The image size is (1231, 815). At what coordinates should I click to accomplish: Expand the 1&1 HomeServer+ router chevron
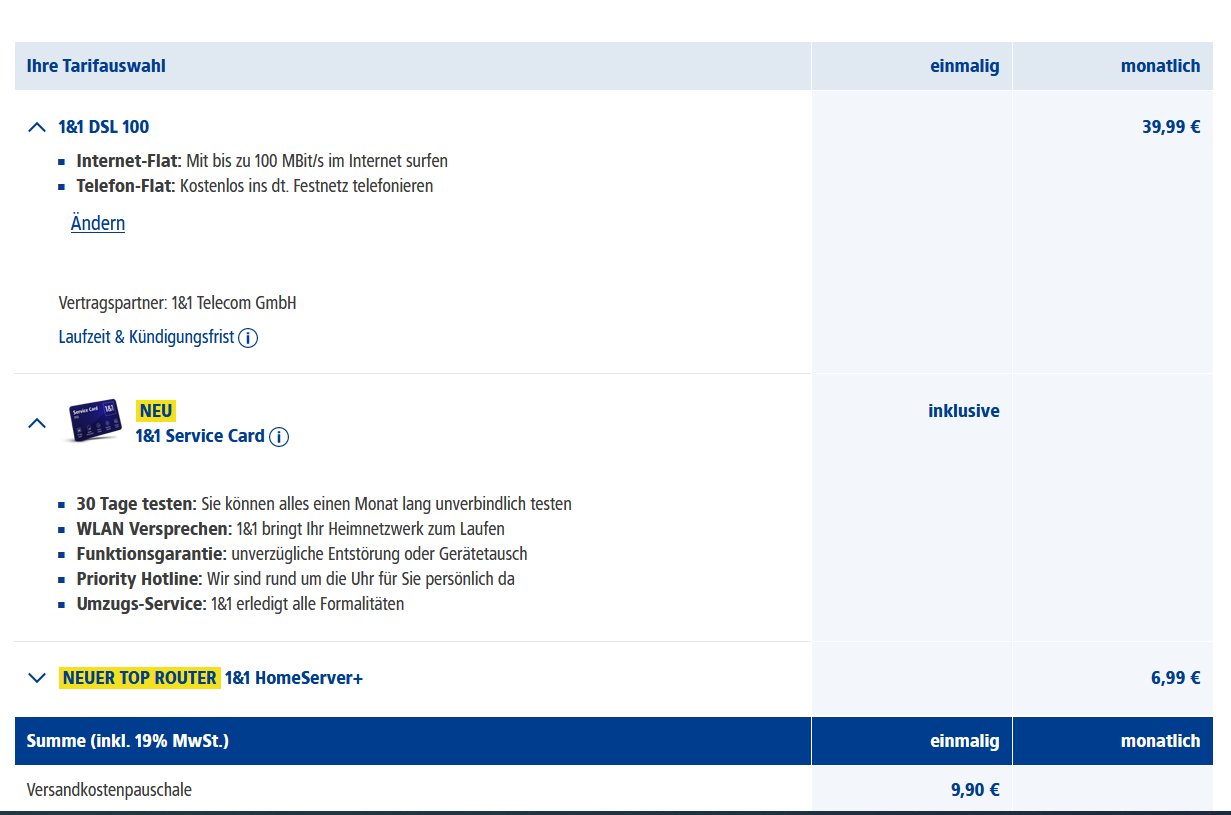(x=37, y=678)
